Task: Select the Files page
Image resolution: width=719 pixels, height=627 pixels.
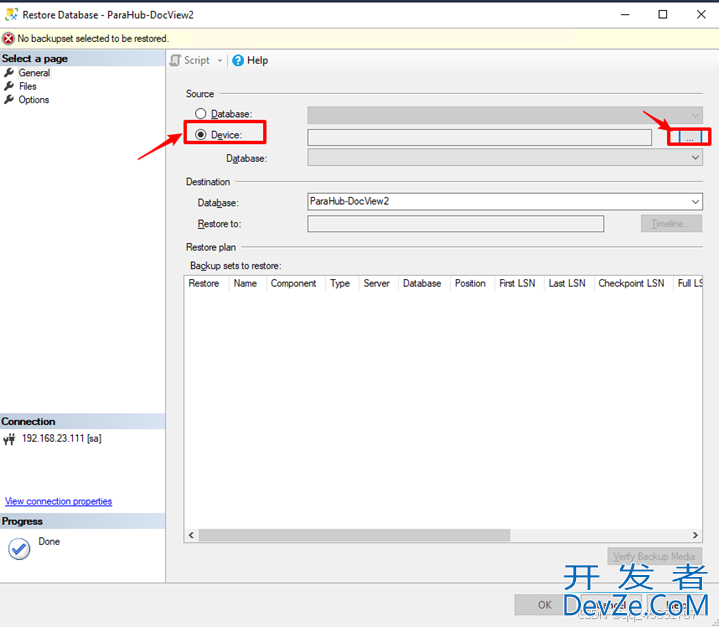Action: (28, 86)
